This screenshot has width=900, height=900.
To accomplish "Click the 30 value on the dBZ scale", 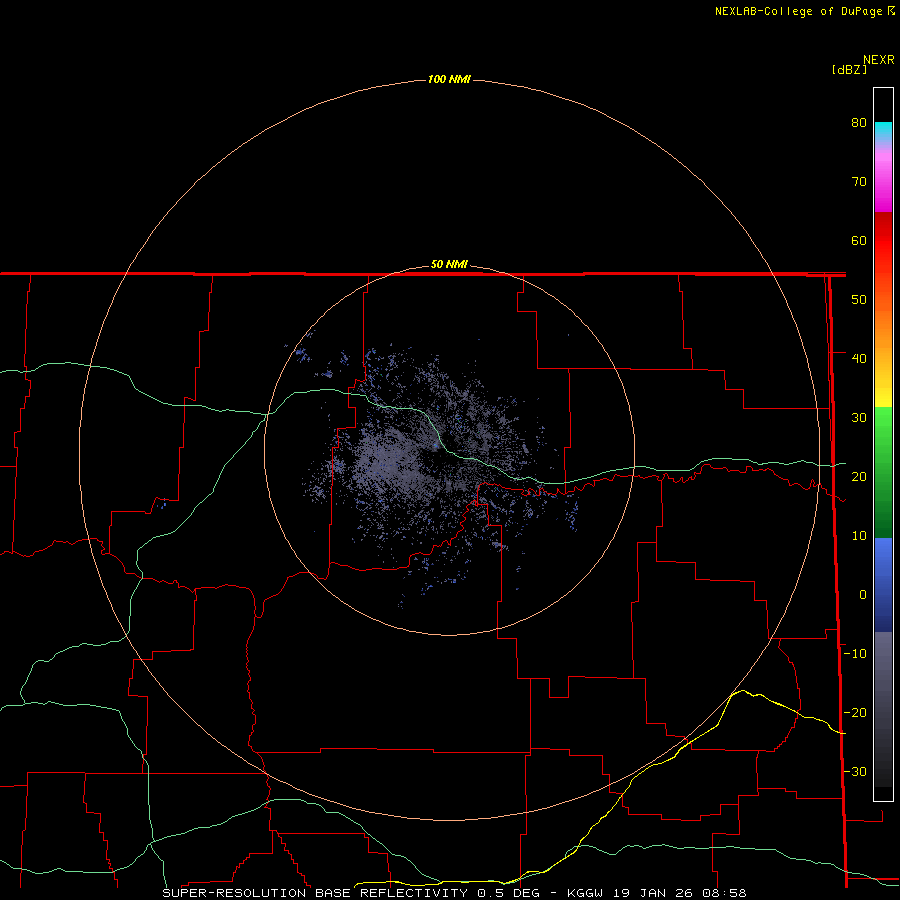I will click(x=859, y=418).
